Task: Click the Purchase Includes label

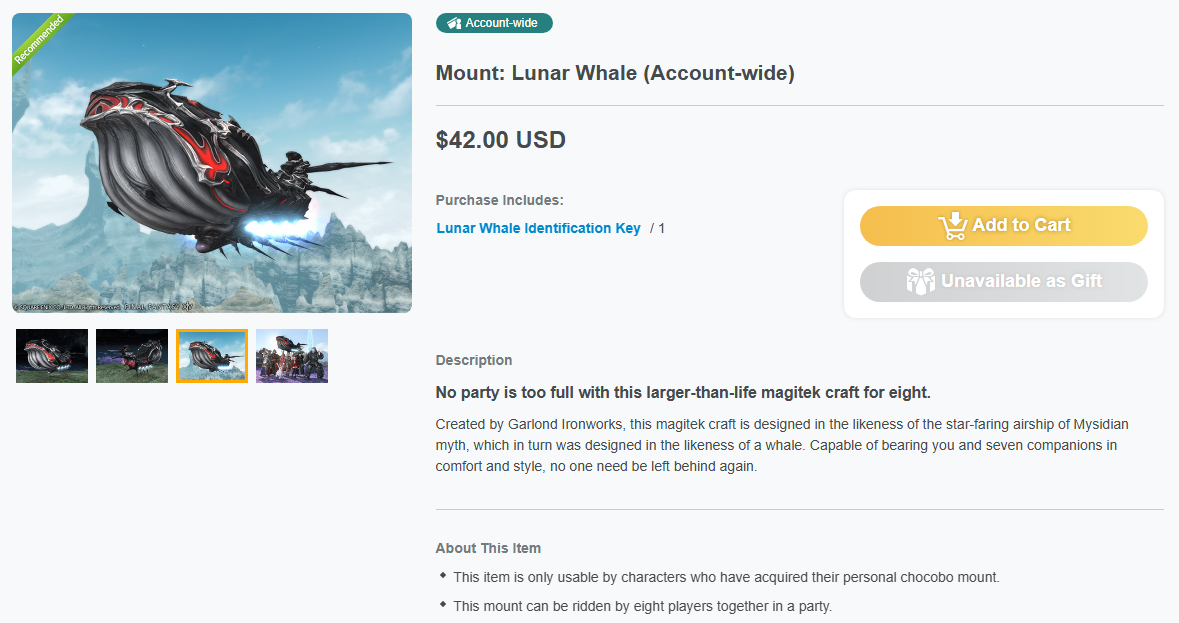Action: pos(499,201)
